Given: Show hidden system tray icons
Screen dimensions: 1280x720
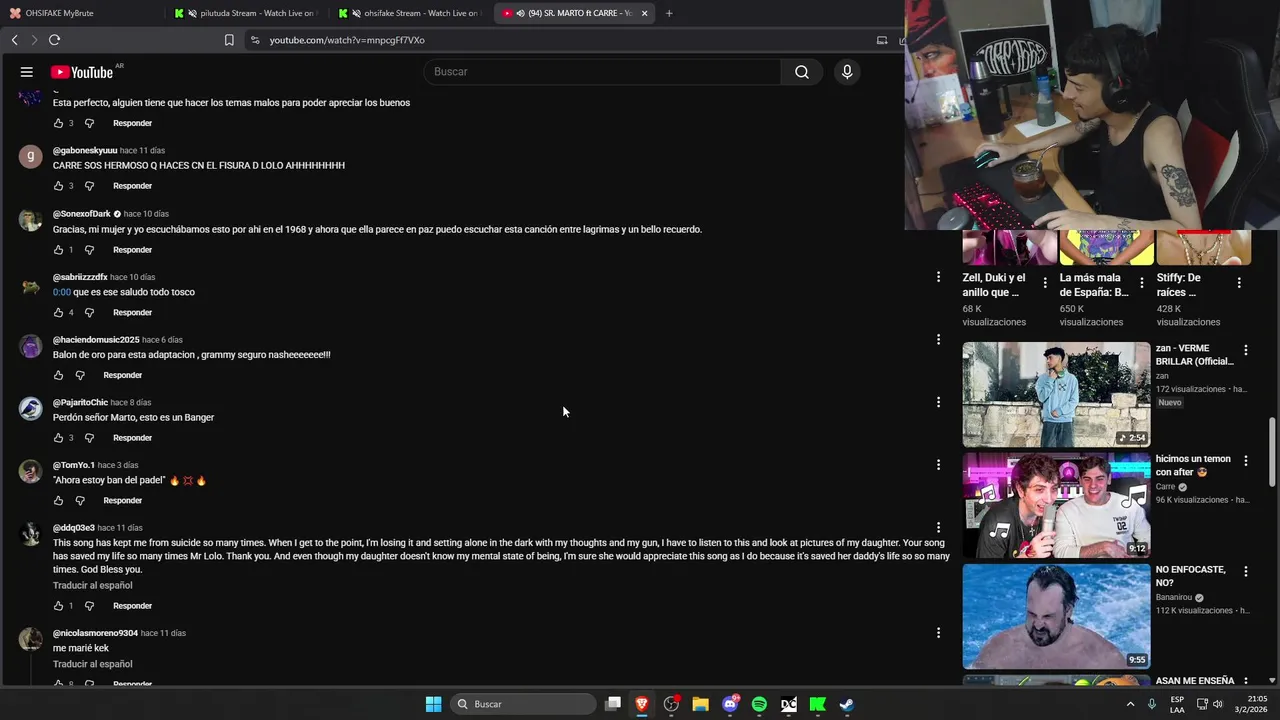Looking at the screenshot, I should pos(1131,704).
